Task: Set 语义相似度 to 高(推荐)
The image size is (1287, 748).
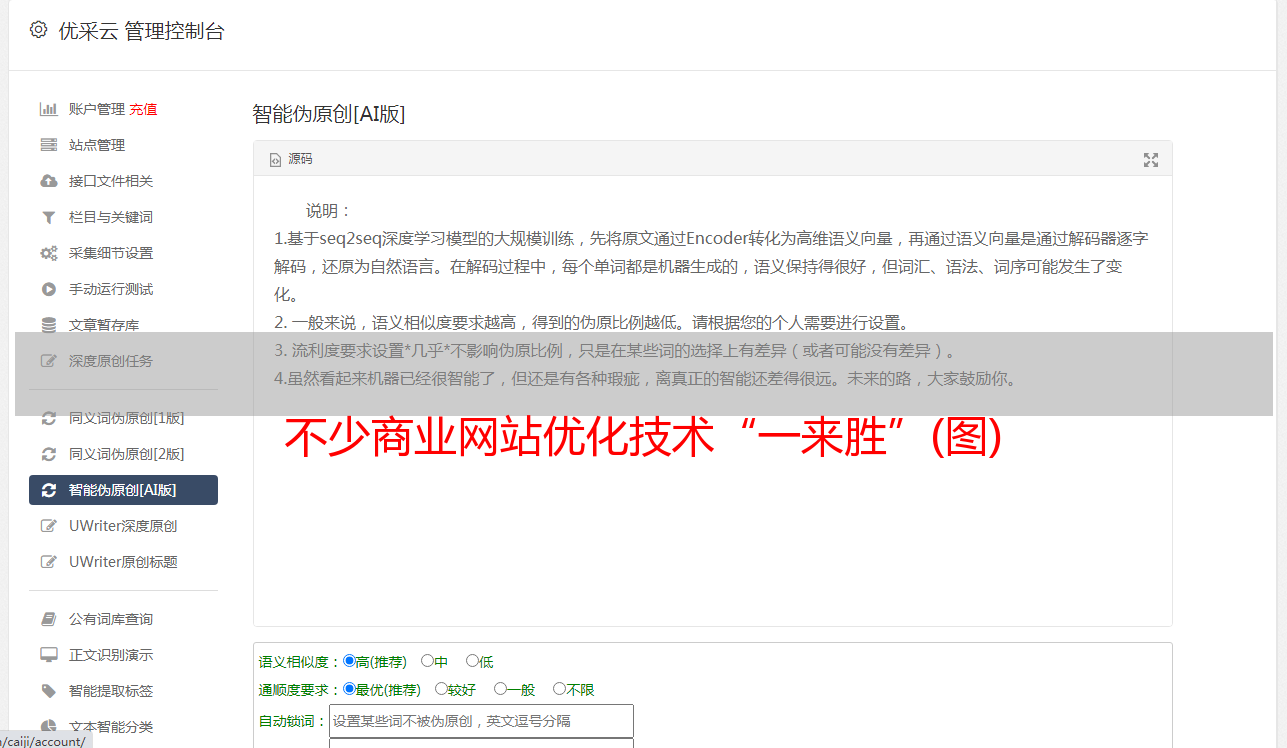Action: point(349,661)
